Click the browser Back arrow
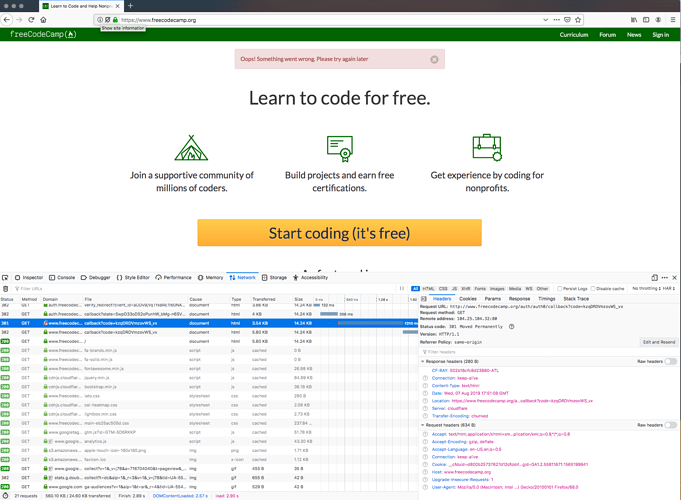The width and height of the screenshot is (681, 500). [x=7, y=20]
